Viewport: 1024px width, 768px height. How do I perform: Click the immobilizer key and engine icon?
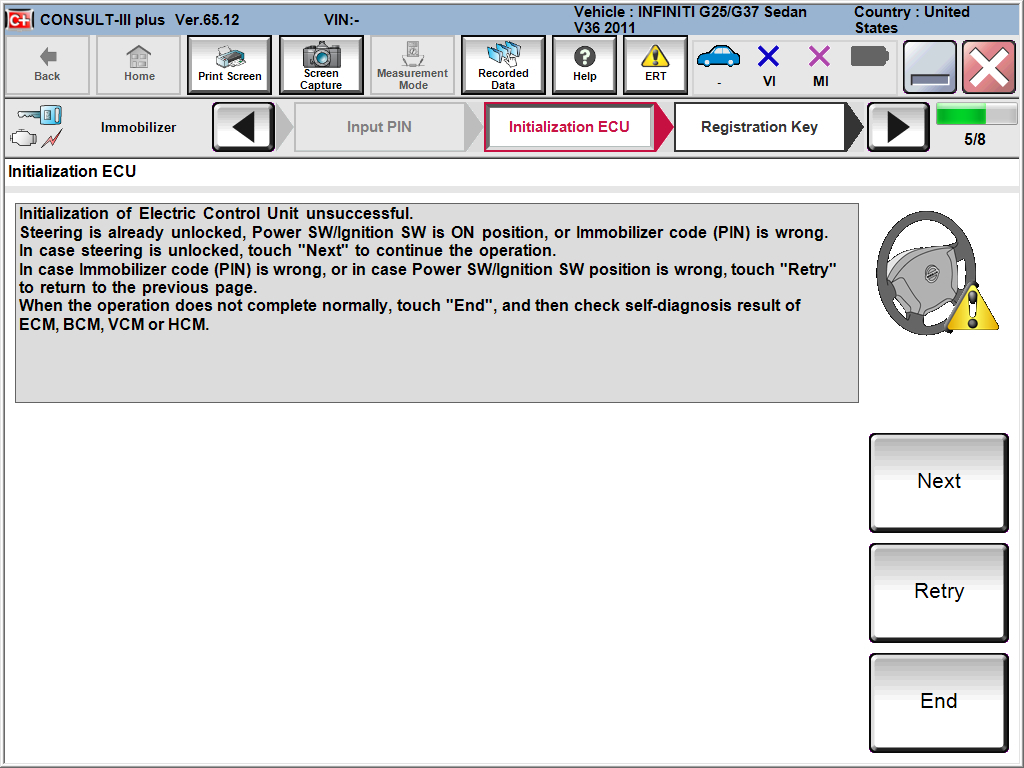point(37,127)
